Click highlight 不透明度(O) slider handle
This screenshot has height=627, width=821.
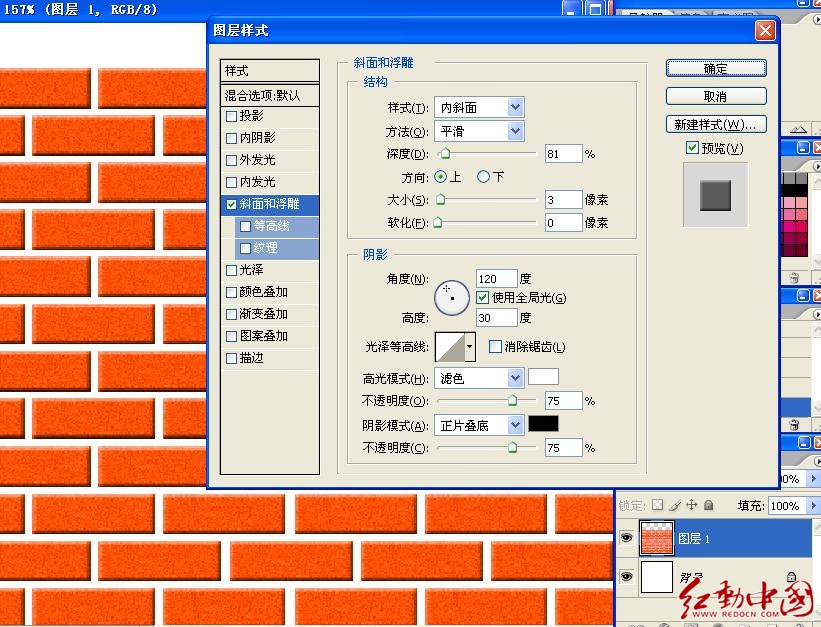coord(513,401)
